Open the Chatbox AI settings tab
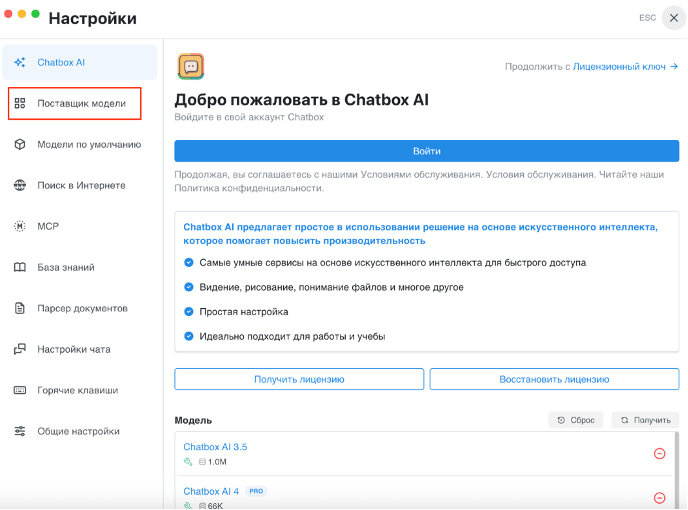Image resolution: width=688 pixels, height=510 pixels. tap(80, 62)
